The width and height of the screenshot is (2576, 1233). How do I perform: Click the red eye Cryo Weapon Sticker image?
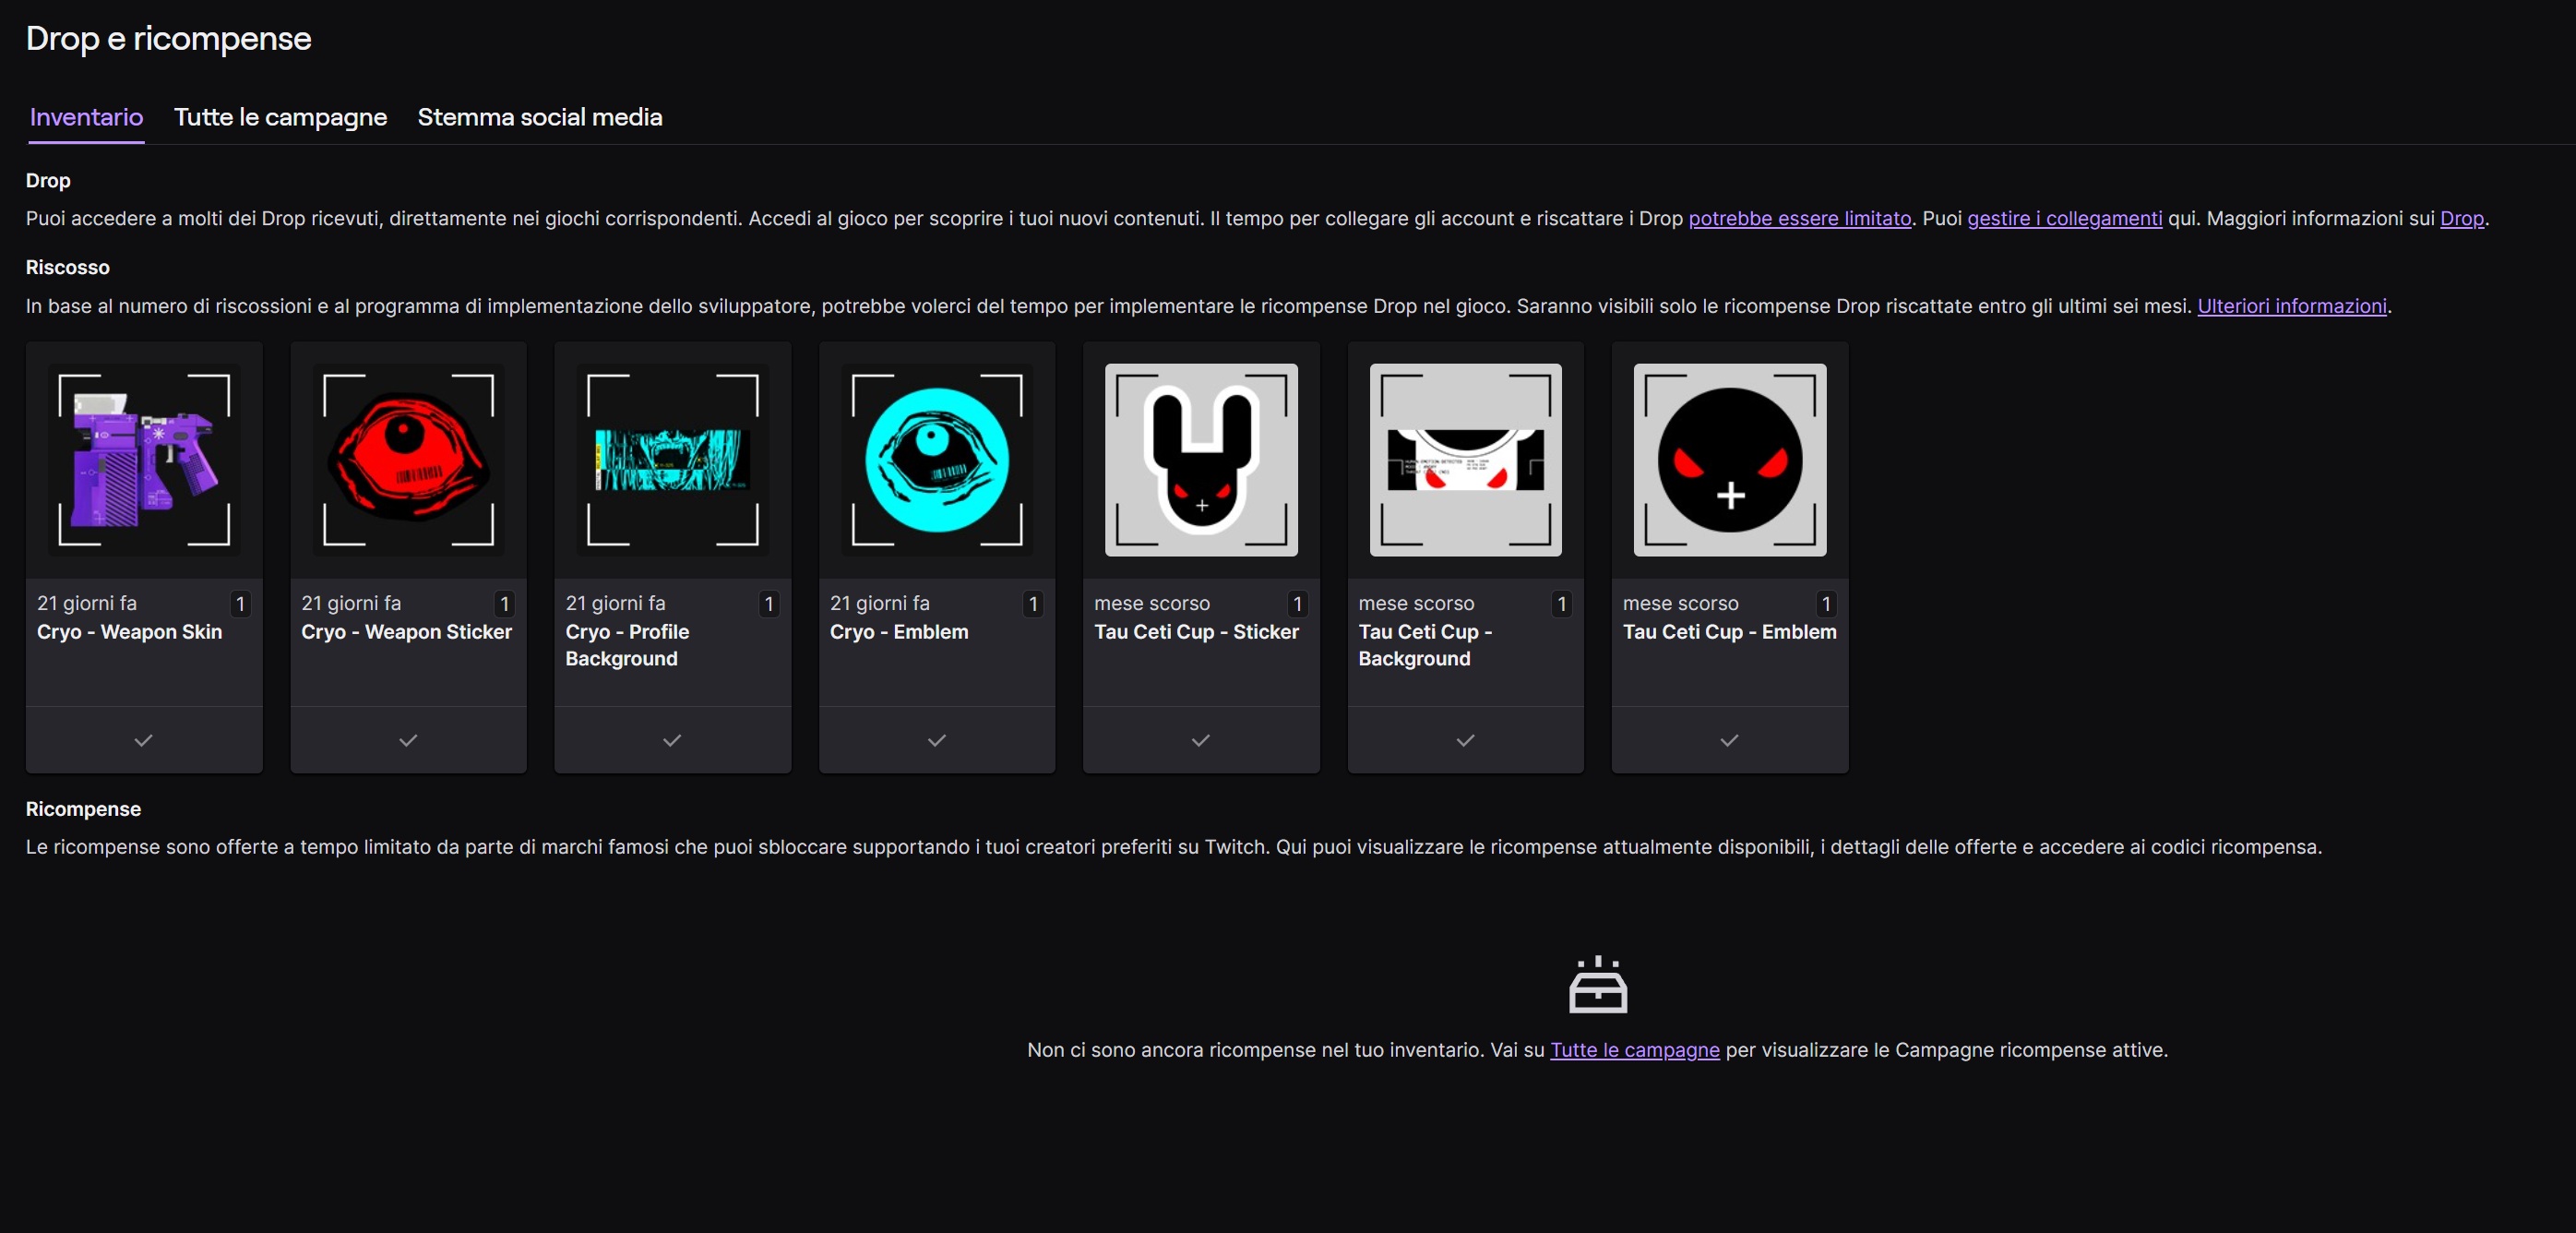pyautogui.click(x=408, y=460)
